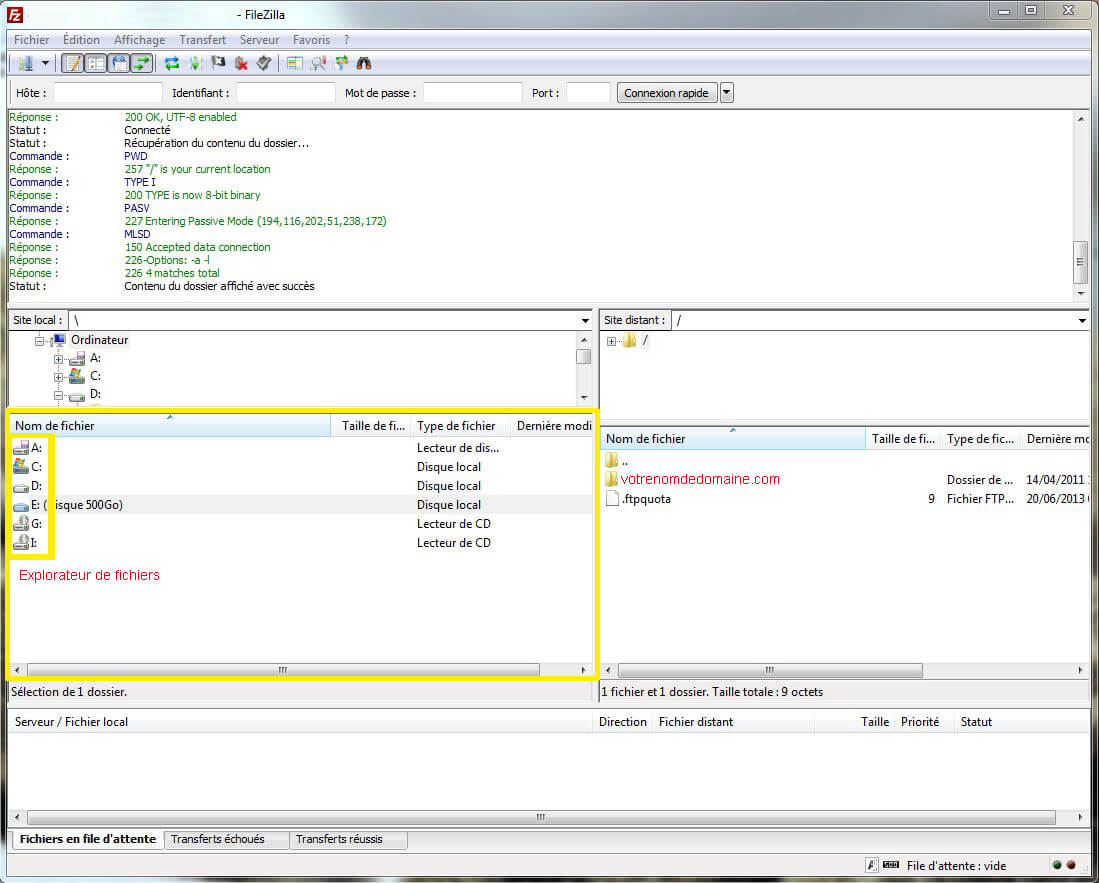The width and height of the screenshot is (1099, 883).
Task: Select Ordinateur in the local tree
Action: click(100, 340)
